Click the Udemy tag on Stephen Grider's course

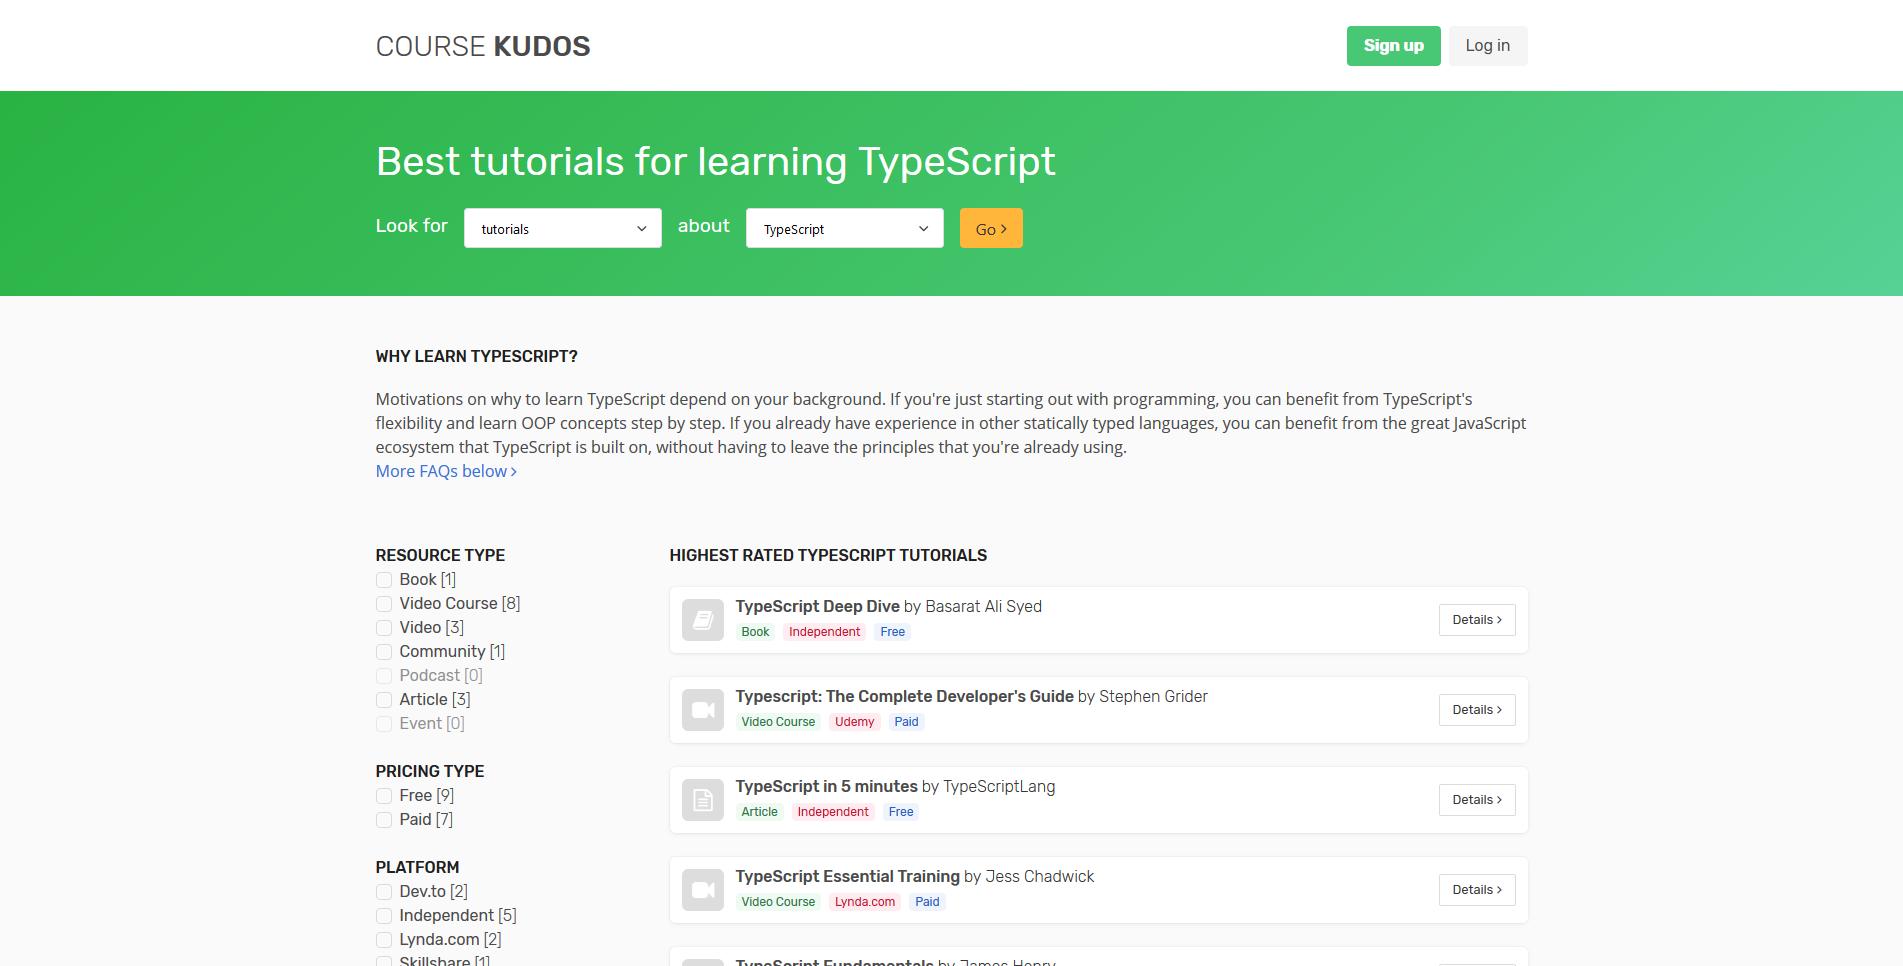[x=854, y=722]
